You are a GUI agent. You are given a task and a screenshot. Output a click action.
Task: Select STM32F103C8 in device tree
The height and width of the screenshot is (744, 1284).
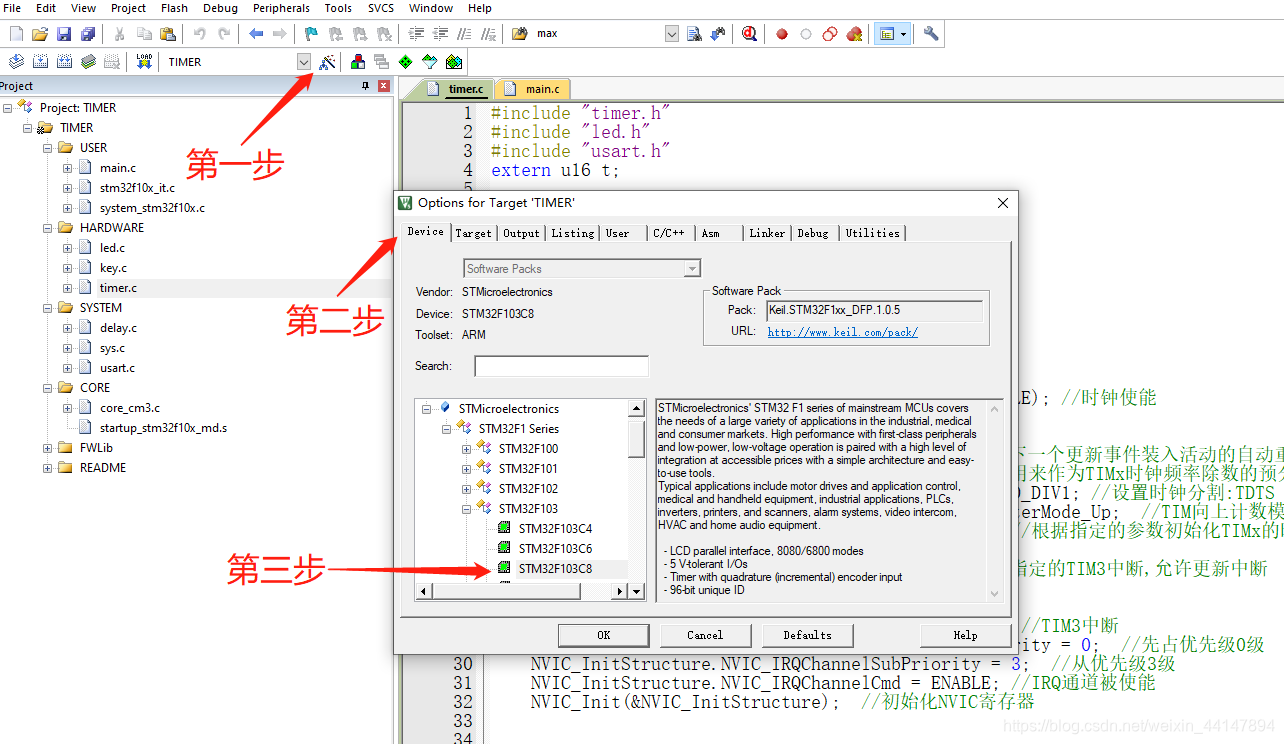555,569
